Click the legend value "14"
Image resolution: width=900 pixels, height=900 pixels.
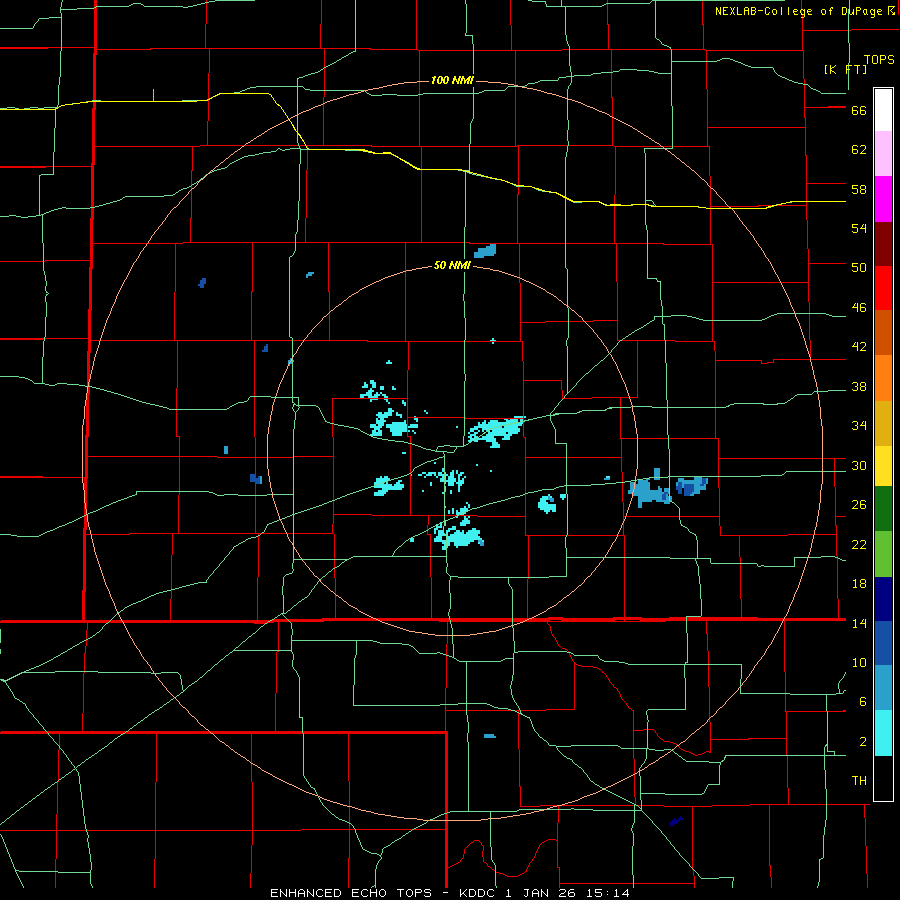[859, 623]
